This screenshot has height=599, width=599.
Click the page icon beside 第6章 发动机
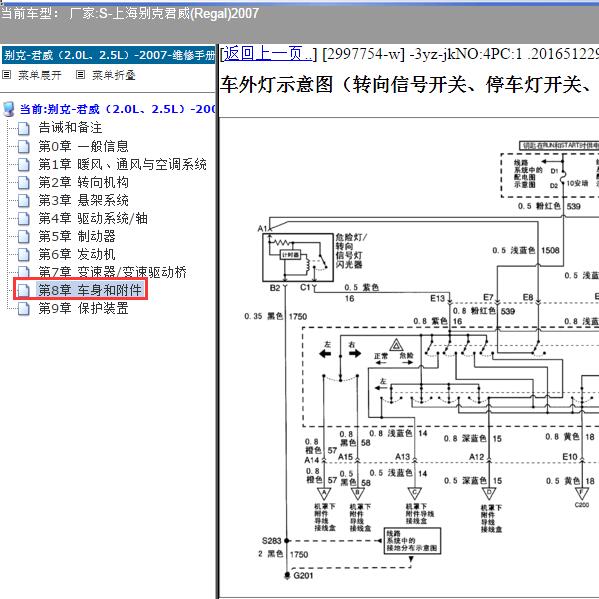[24, 254]
